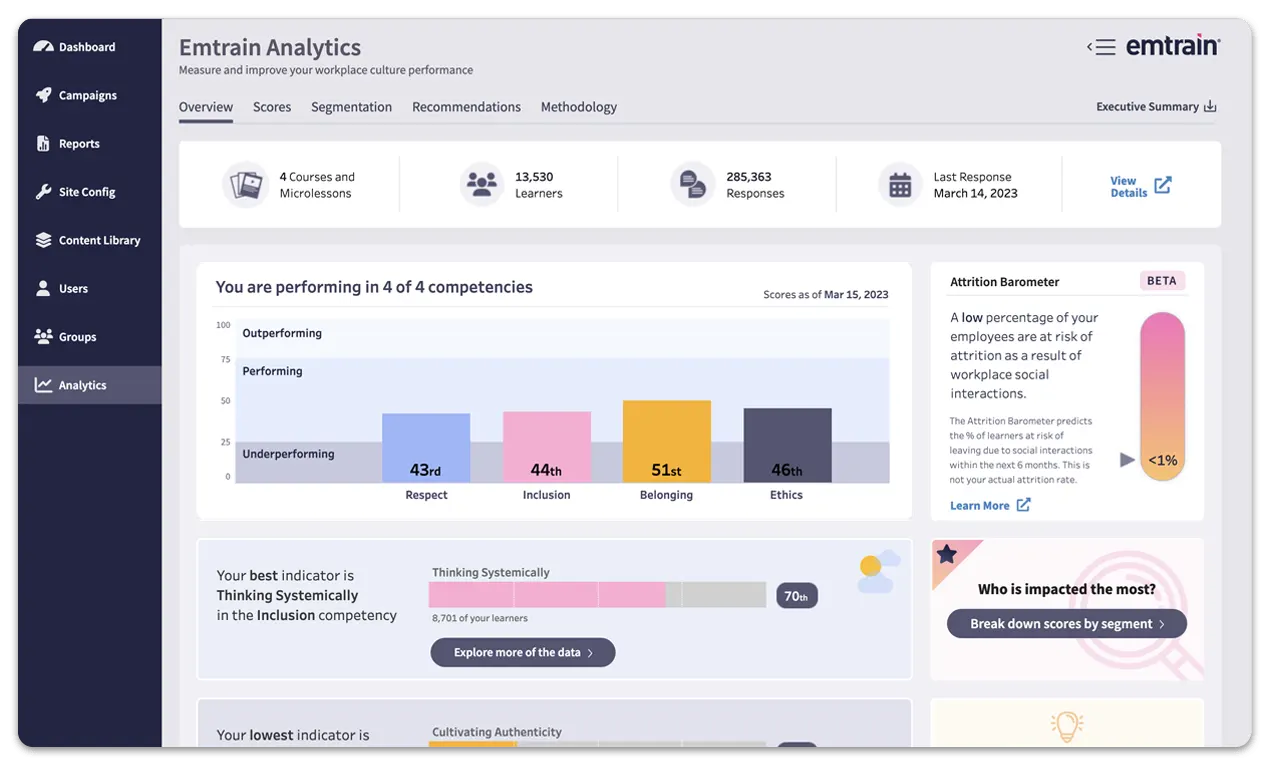Image resolution: width=1270 pixels, height=764 pixels.
Task: Click the Belonging bar in chart
Action: tap(667, 442)
